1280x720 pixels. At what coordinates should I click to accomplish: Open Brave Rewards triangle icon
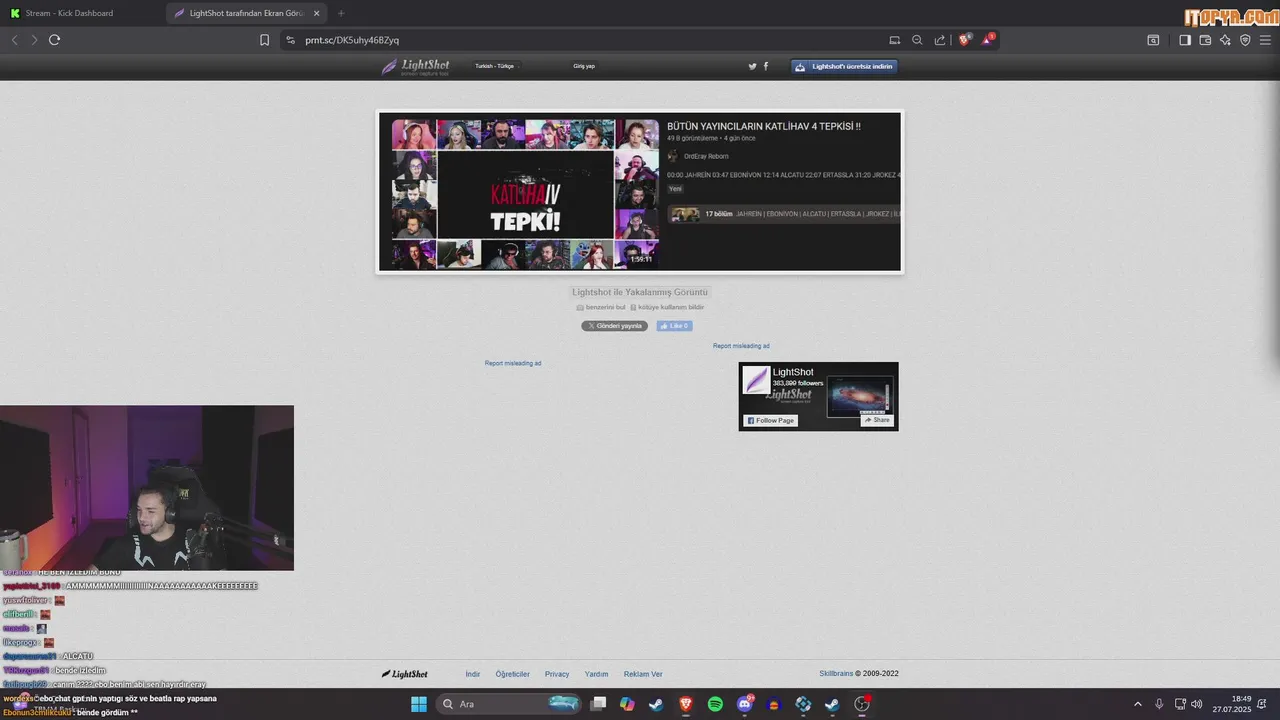(x=988, y=40)
